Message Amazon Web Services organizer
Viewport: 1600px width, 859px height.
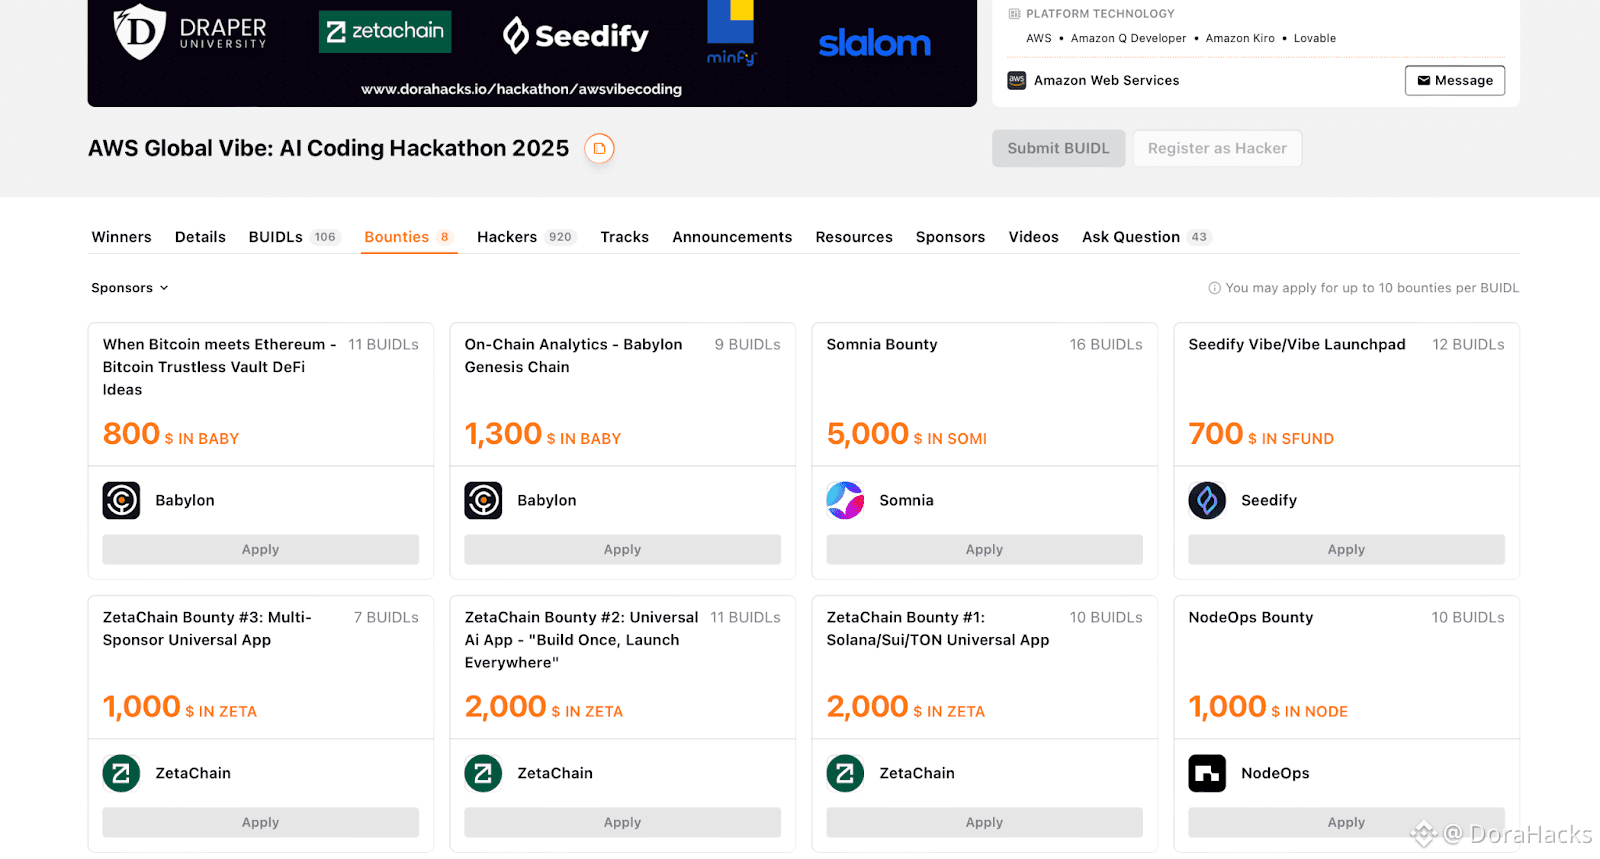coord(1454,81)
